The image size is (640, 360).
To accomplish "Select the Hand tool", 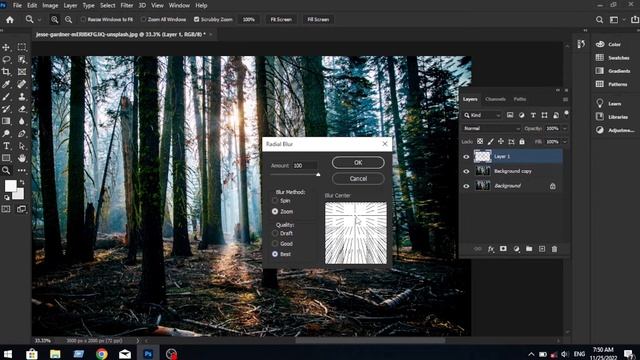I will point(22,158).
